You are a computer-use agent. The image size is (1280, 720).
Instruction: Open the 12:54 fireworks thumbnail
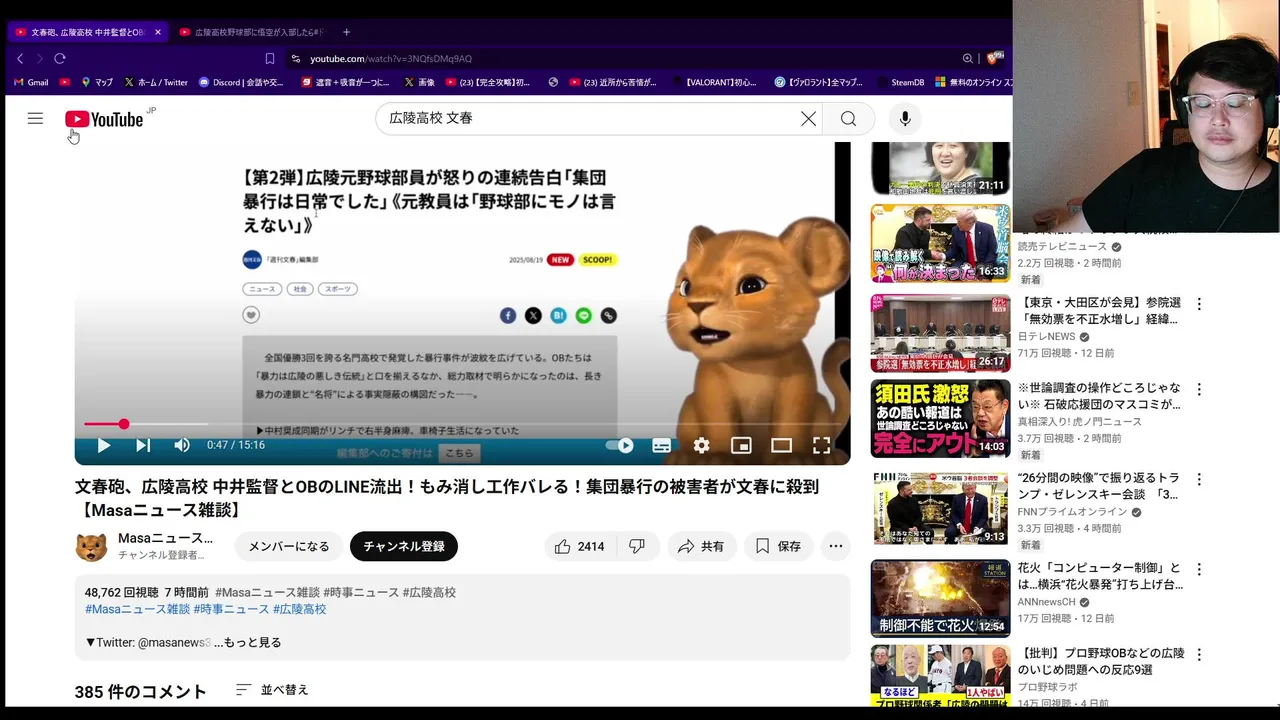coord(940,598)
